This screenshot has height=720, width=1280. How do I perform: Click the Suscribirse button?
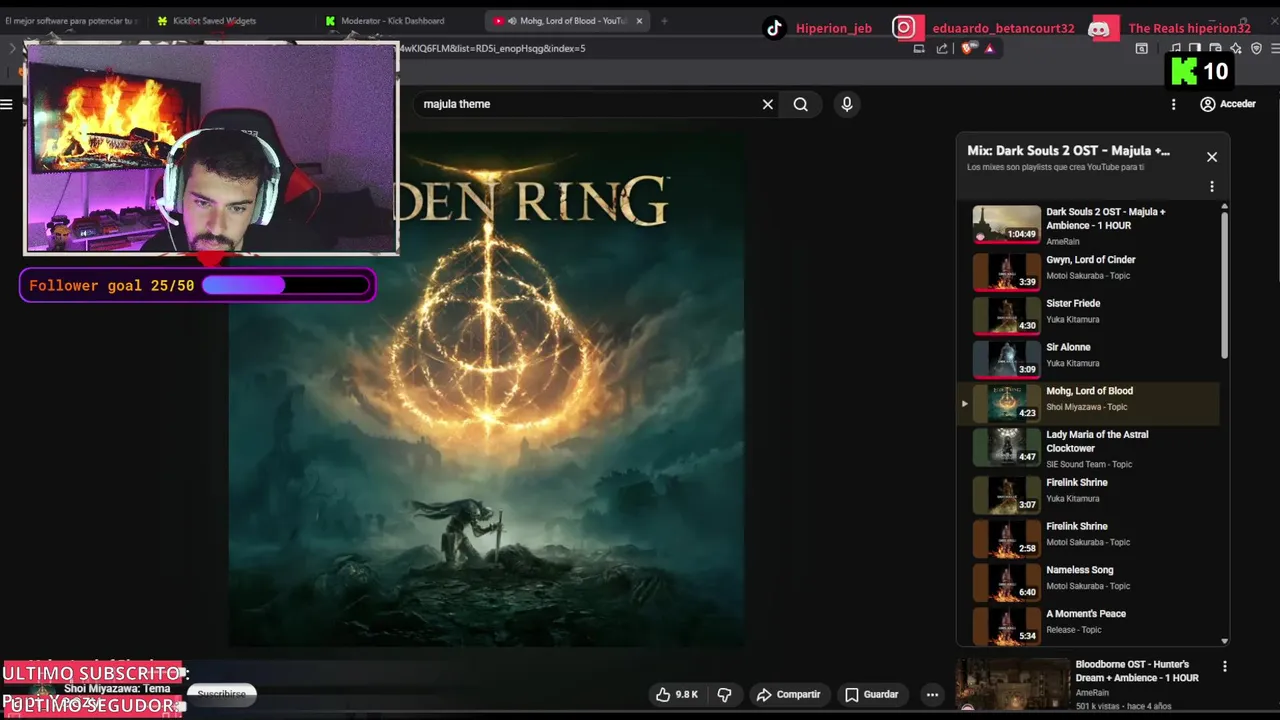[221, 694]
